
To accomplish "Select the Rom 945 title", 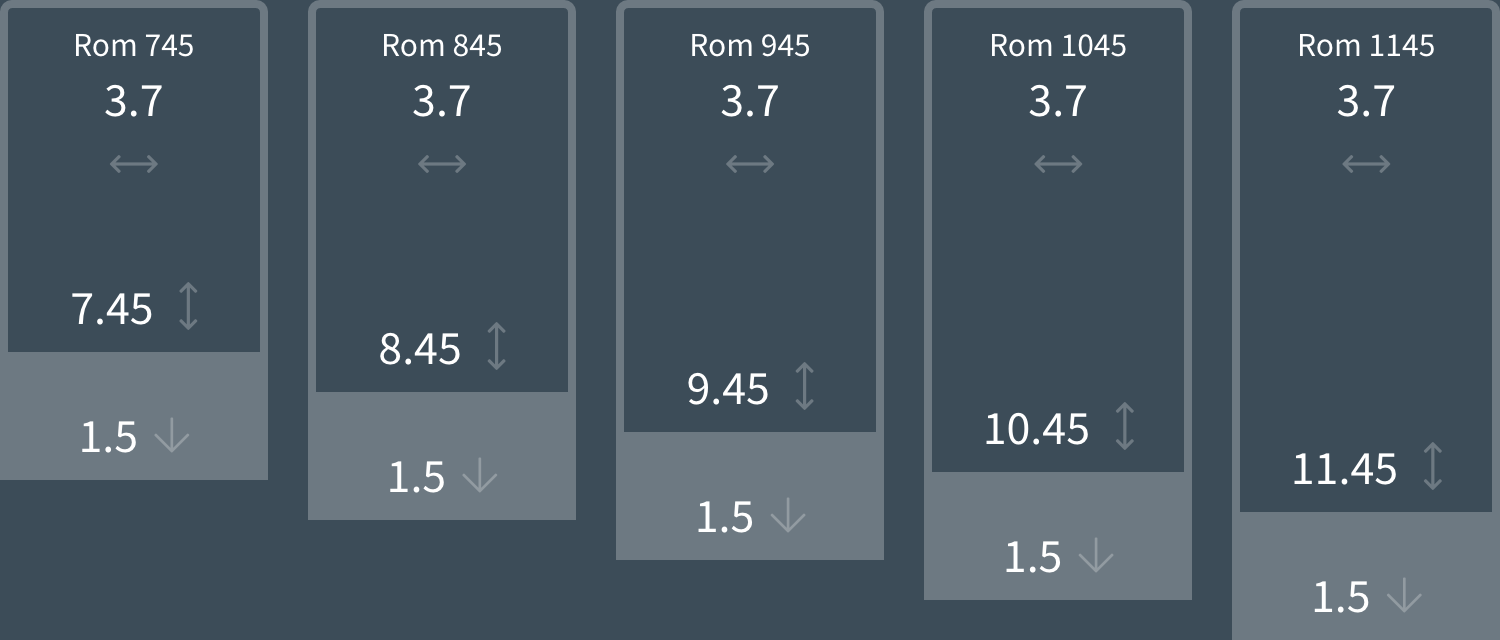I will [750, 45].
